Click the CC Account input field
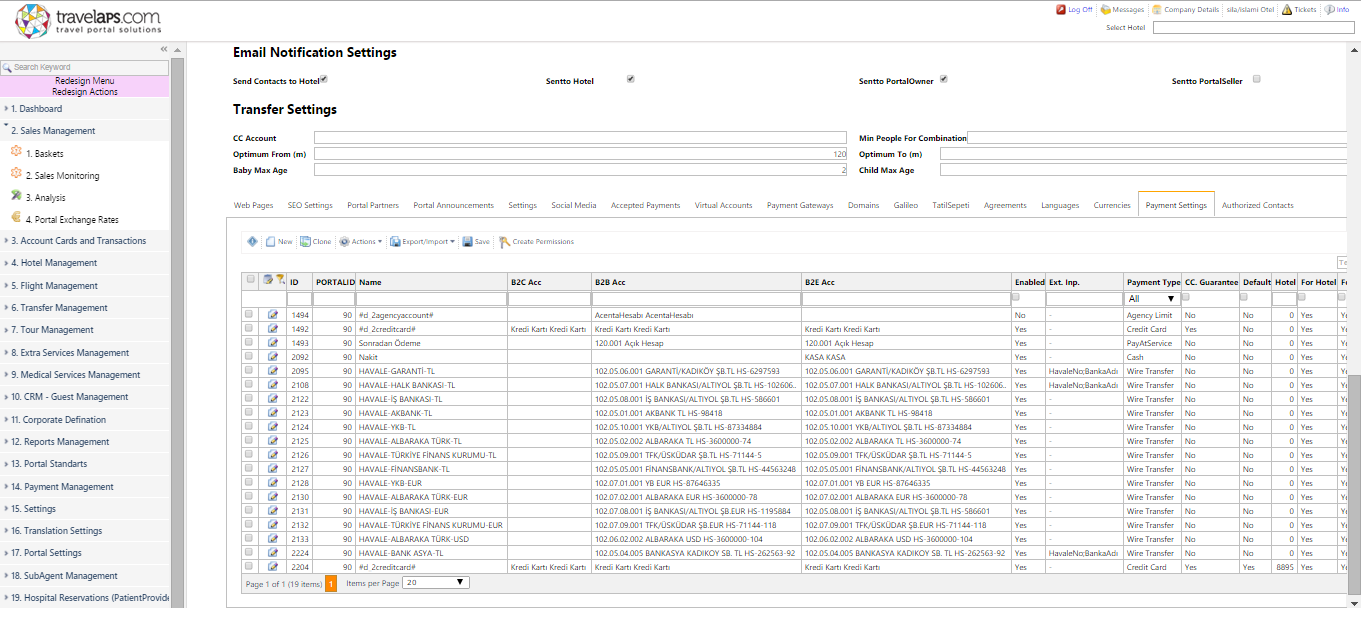 pyautogui.click(x=580, y=138)
